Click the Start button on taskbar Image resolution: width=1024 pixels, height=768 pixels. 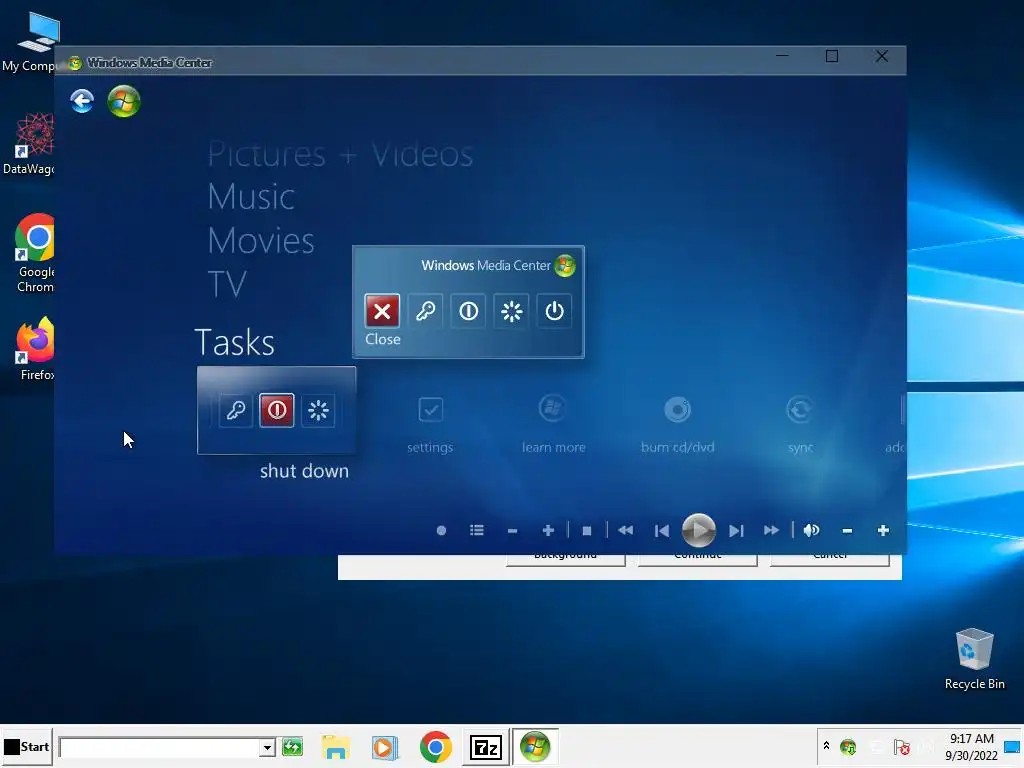coord(27,747)
